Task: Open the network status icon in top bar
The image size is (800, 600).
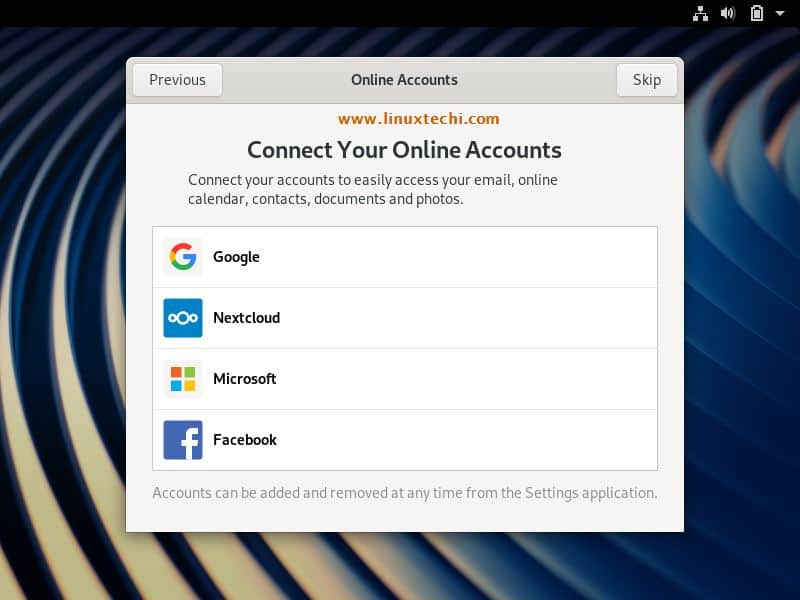Action: 700,13
